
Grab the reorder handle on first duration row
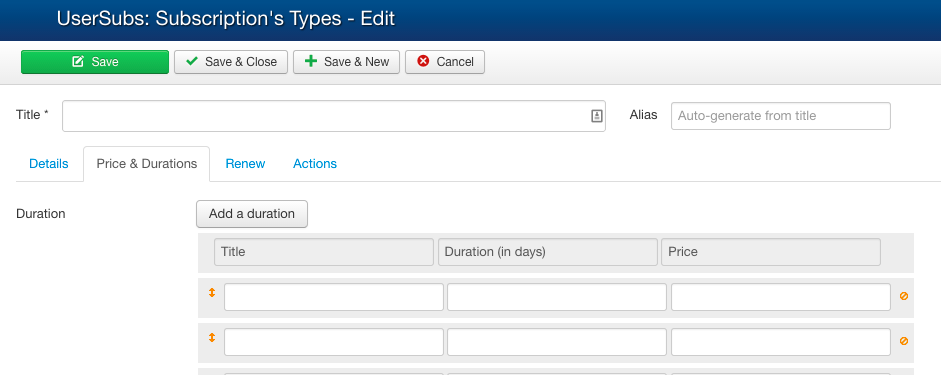coord(212,293)
